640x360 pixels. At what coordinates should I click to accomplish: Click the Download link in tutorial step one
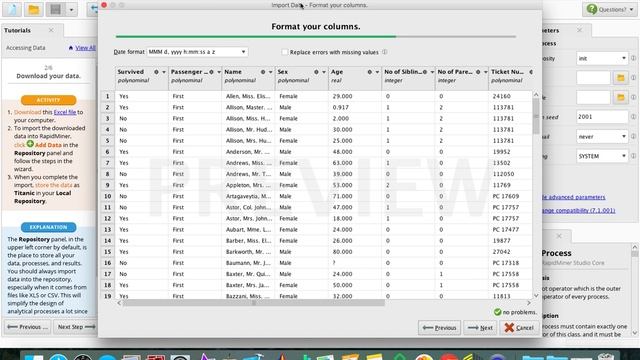[27, 112]
